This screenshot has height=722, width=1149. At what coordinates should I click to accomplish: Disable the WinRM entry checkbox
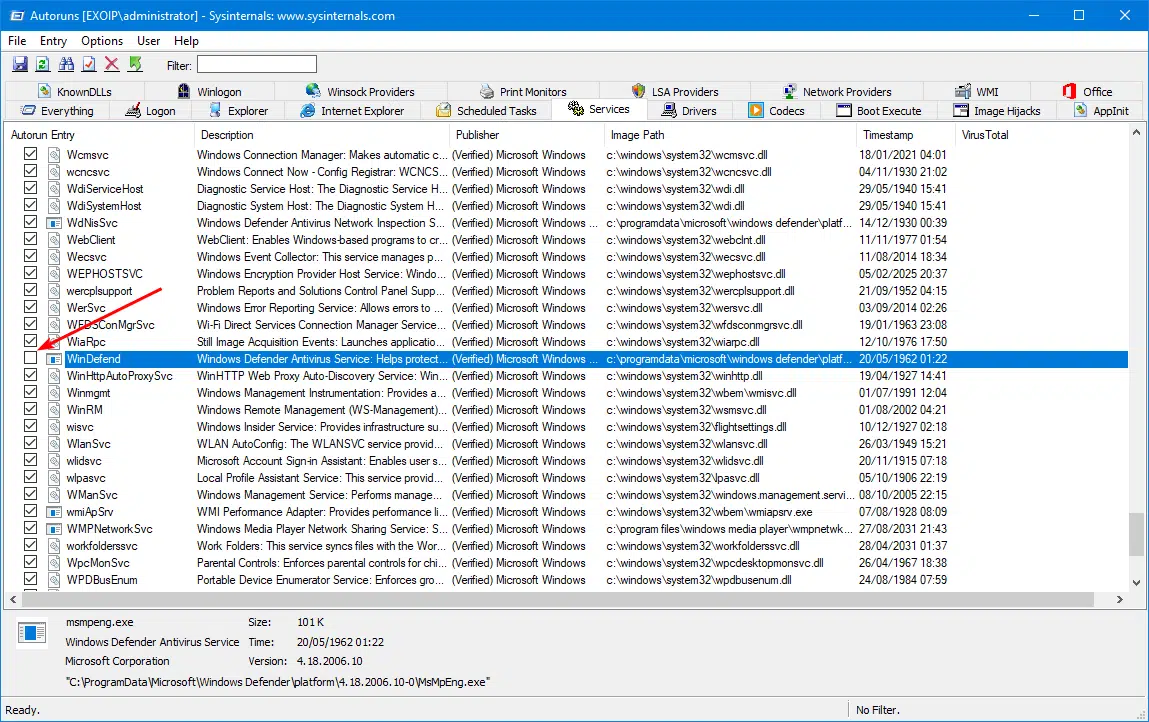[x=30, y=409]
